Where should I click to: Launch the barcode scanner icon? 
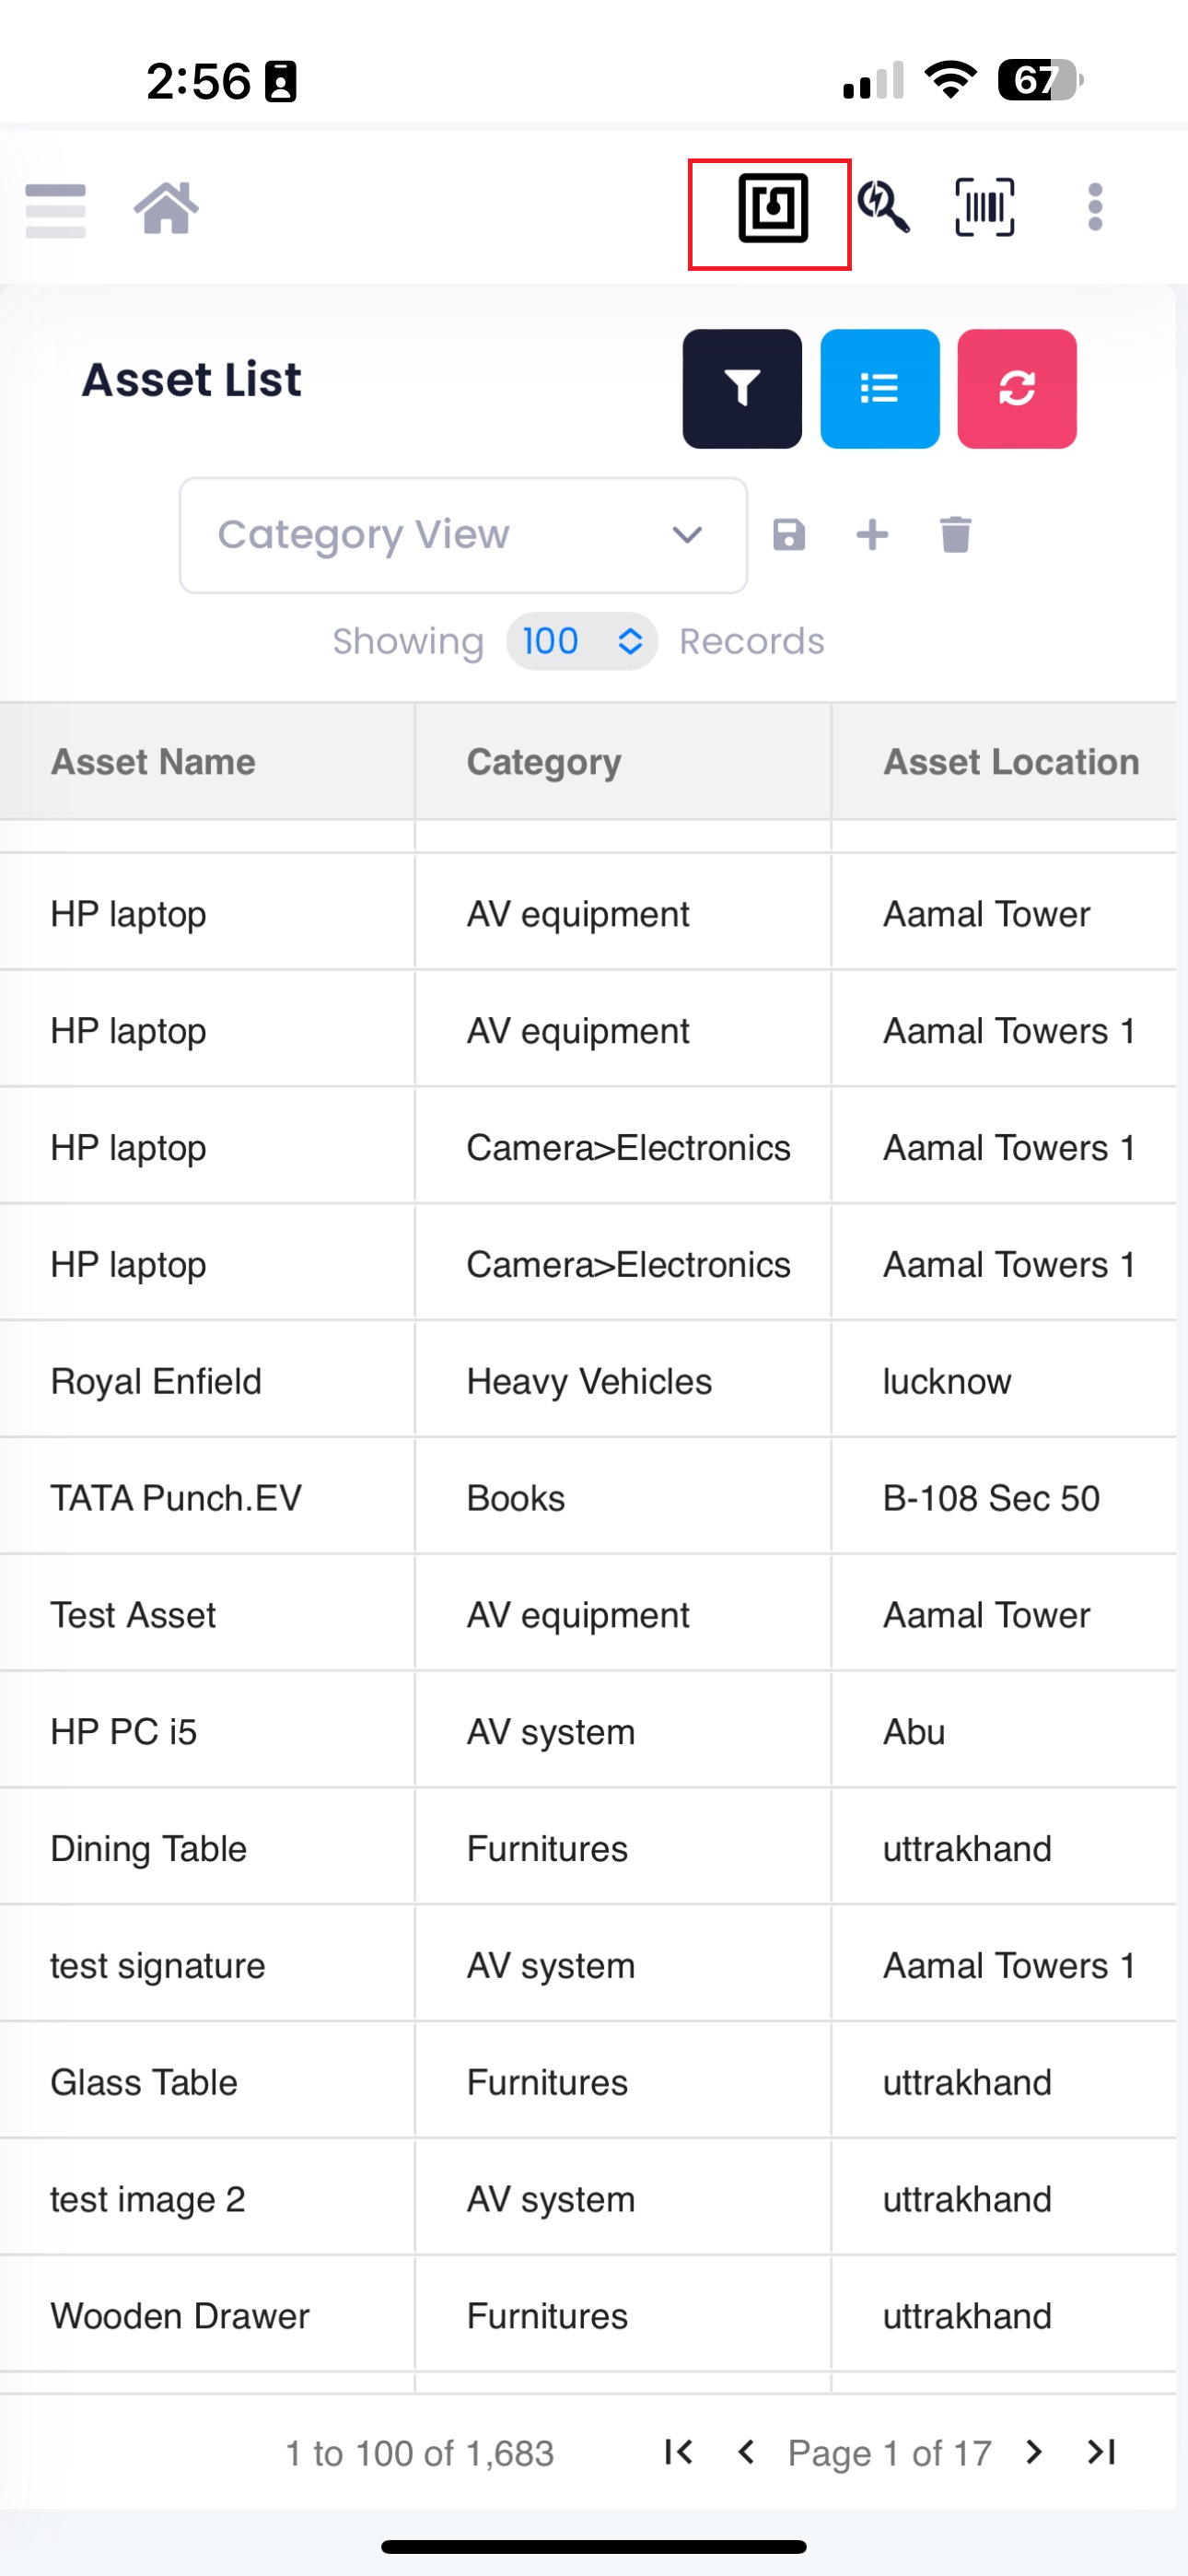pos(985,207)
